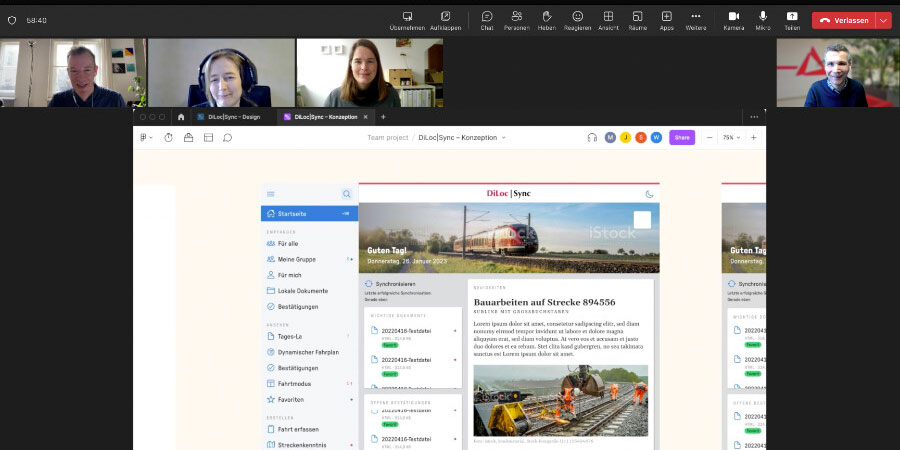Open Tages-La in the sidebar
This screenshot has height=450, width=900.
click(x=309, y=336)
